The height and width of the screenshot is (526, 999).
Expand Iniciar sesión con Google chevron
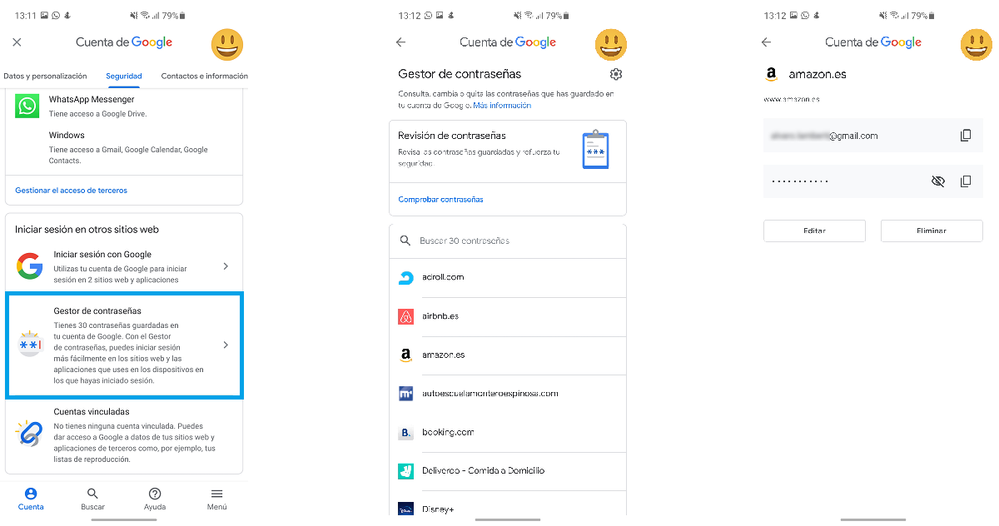226,266
